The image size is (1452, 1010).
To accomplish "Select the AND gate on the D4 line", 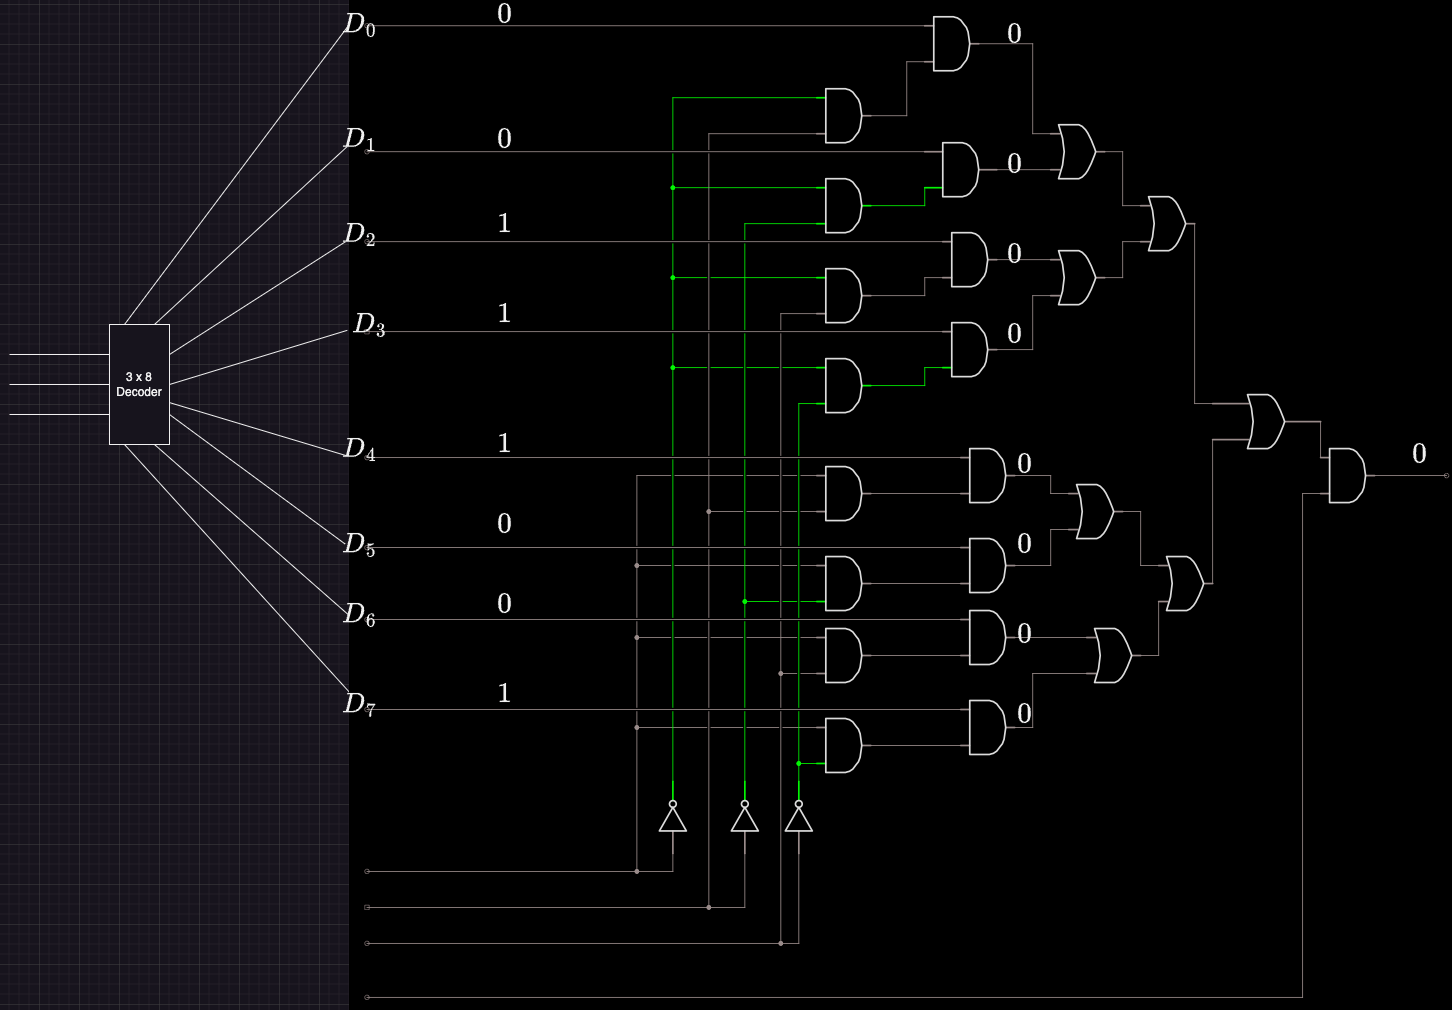I will pos(987,476).
